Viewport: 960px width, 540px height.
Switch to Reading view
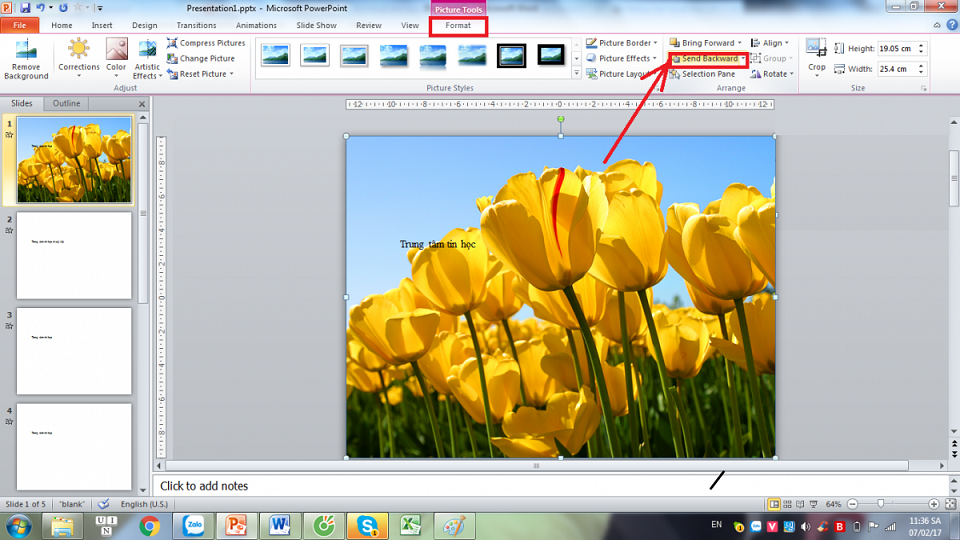tap(800, 504)
